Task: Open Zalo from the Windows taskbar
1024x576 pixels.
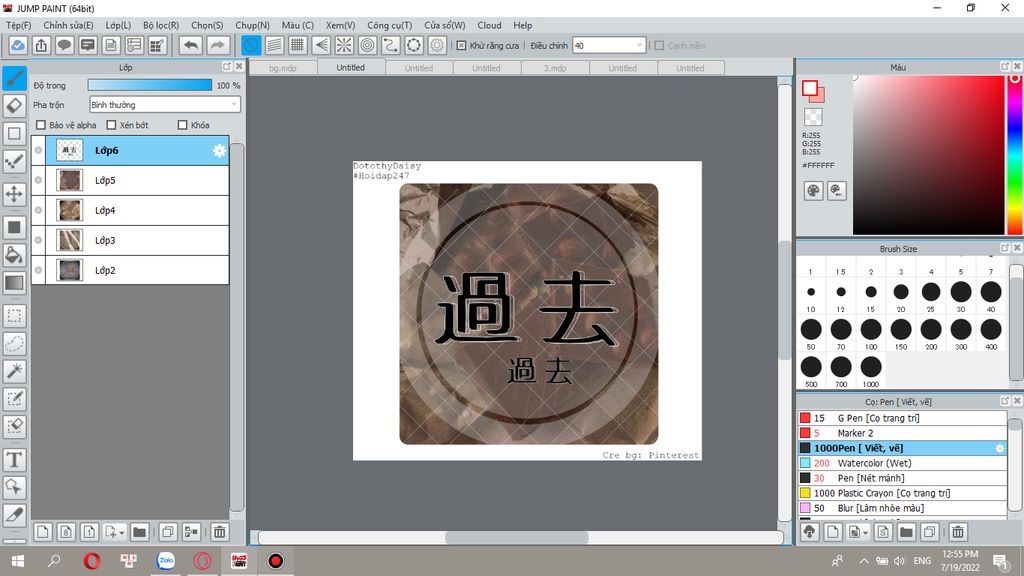Action: (166, 560)
